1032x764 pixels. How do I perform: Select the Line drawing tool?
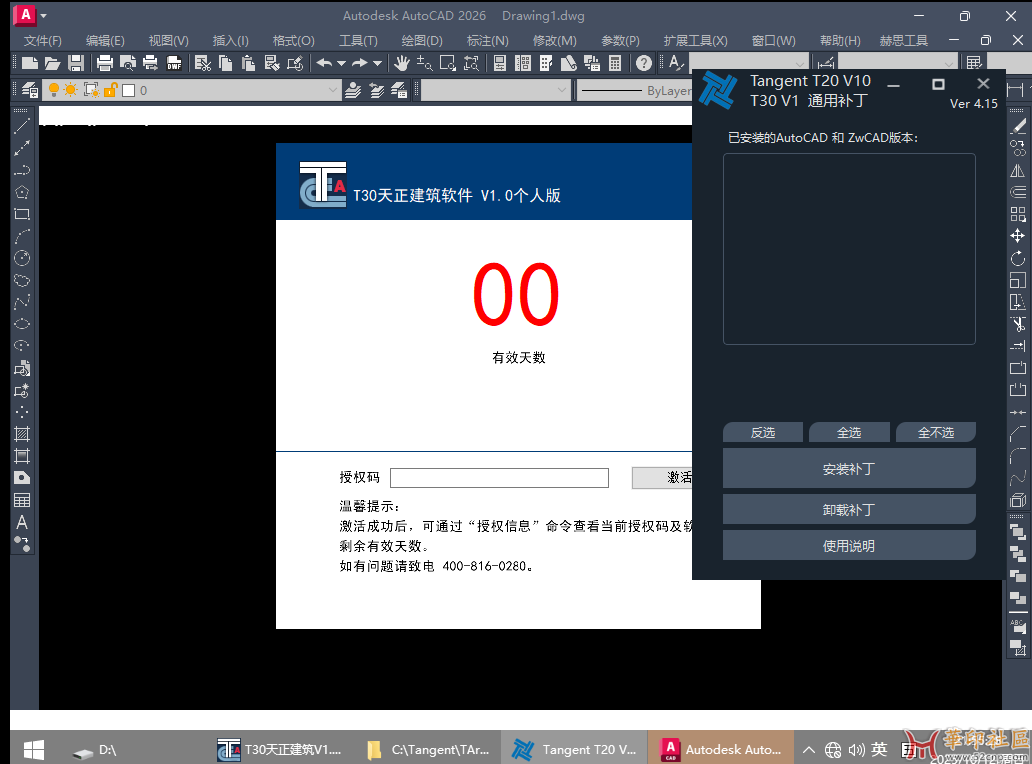tap(21, 127)
